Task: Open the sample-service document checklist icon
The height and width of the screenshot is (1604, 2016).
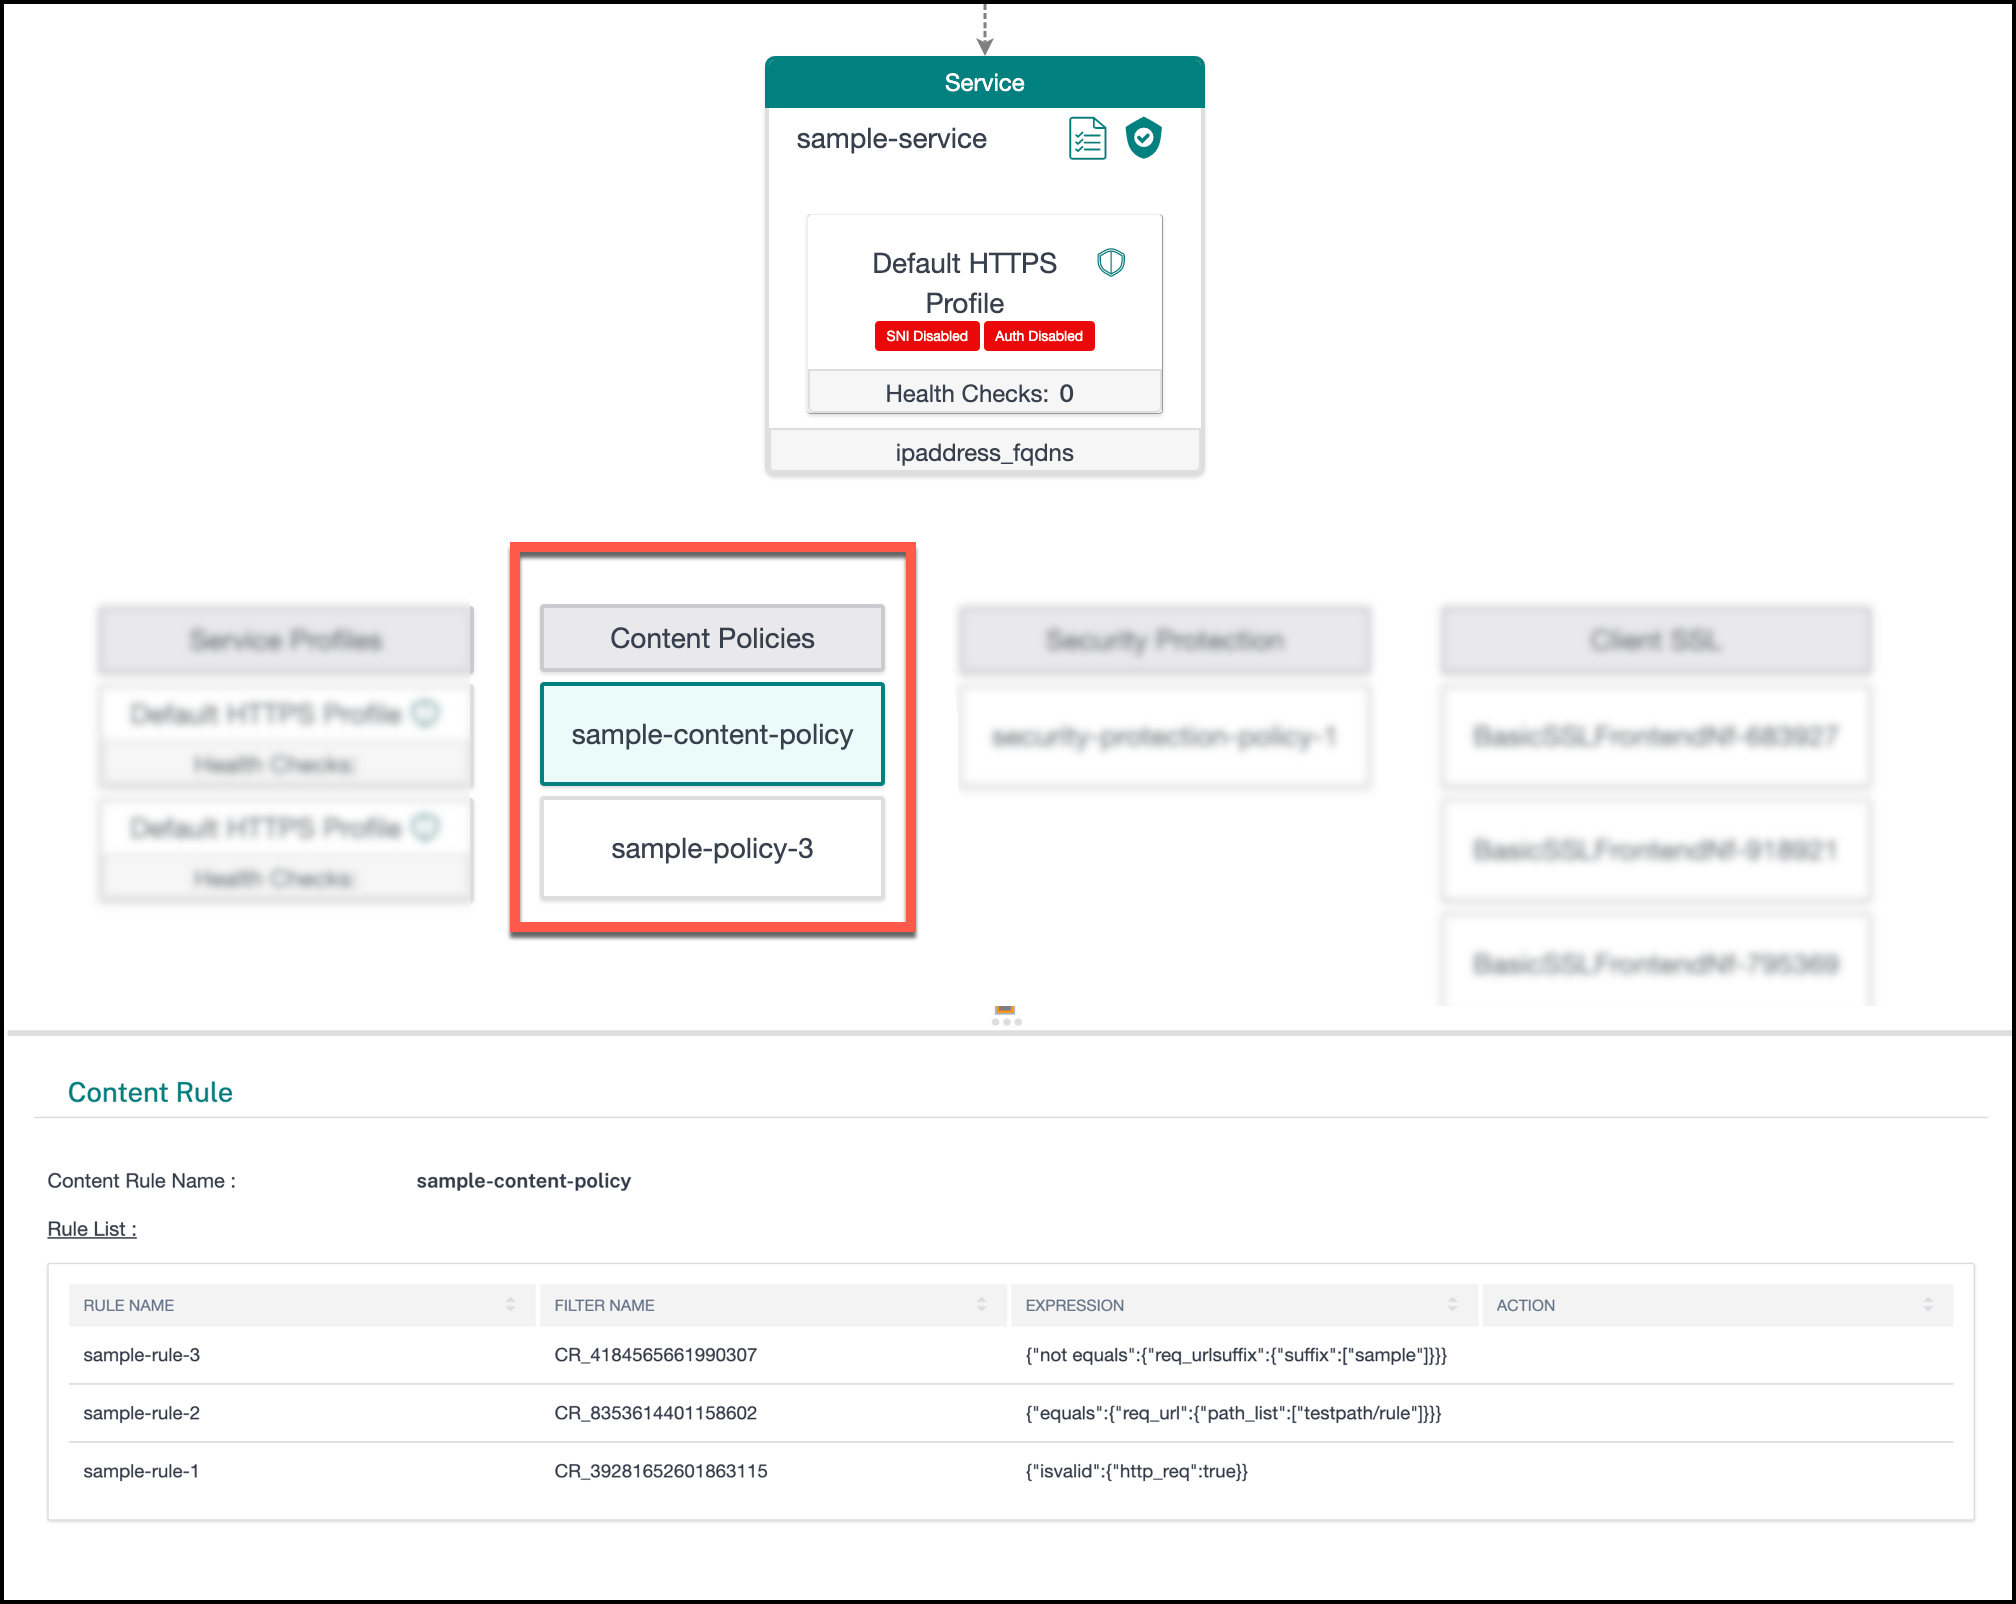Action: pyautogui.click(x=1087, y=138)
